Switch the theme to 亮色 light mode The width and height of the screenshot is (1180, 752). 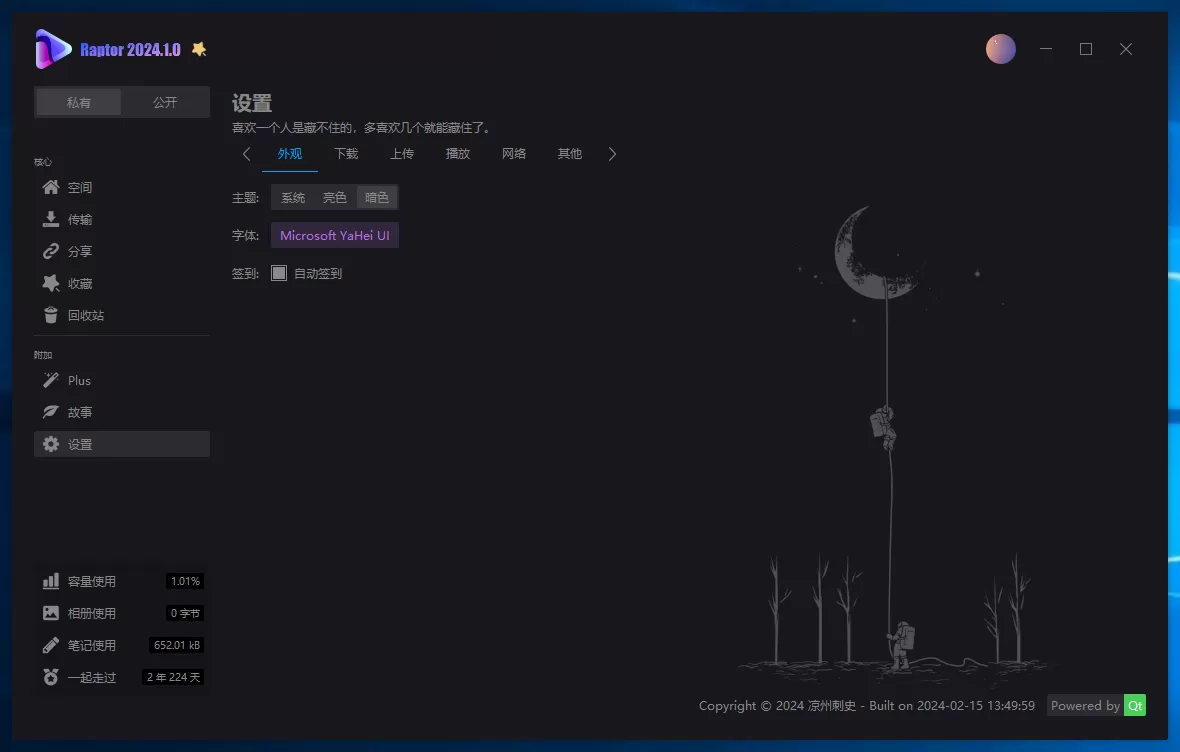coord(335,197)
